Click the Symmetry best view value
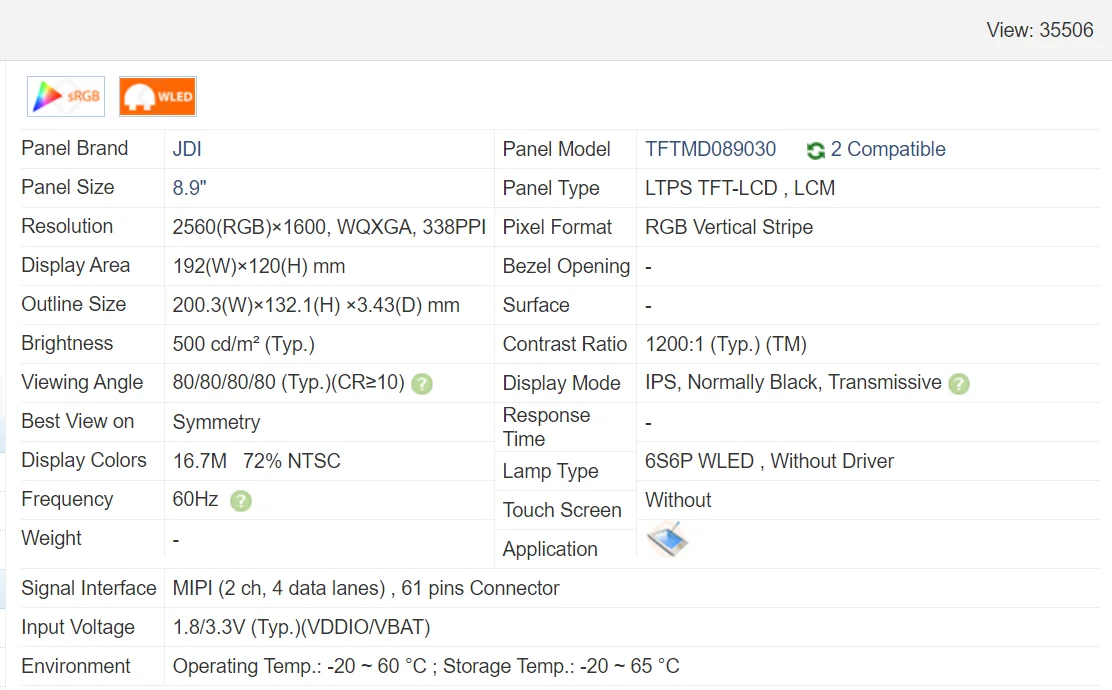This screenshot has width=1112, height=690. coord(216,422)
